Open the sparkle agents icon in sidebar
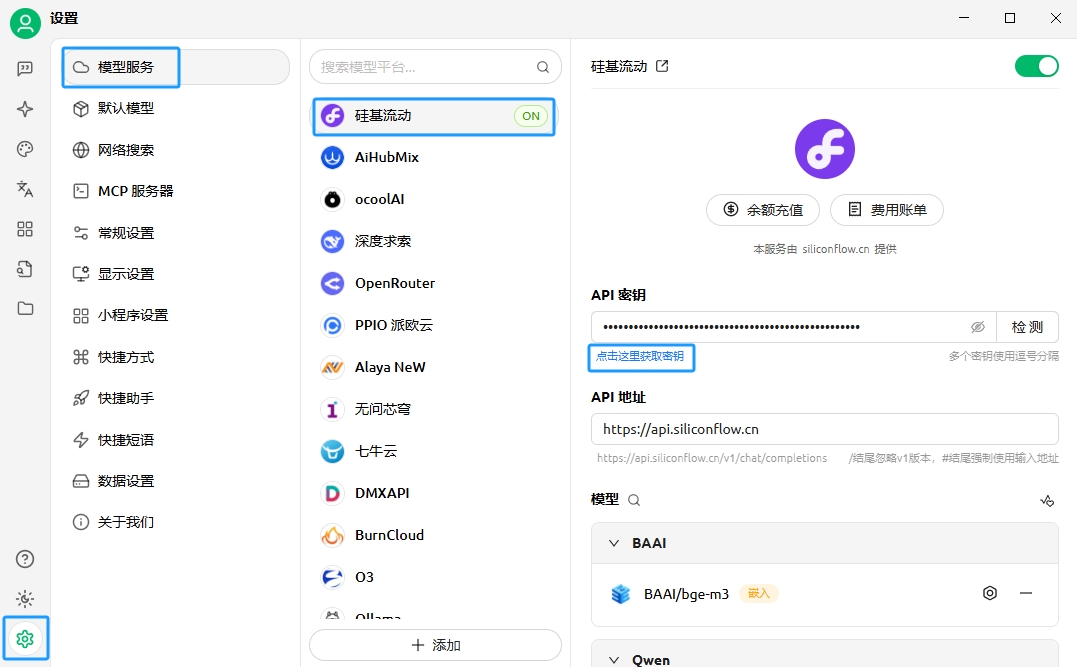 click(25, 109)
